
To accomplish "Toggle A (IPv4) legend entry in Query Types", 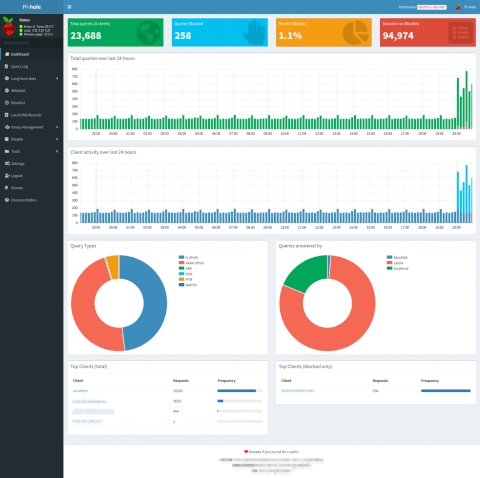I will pyautogui.click(x=188, y=257).
